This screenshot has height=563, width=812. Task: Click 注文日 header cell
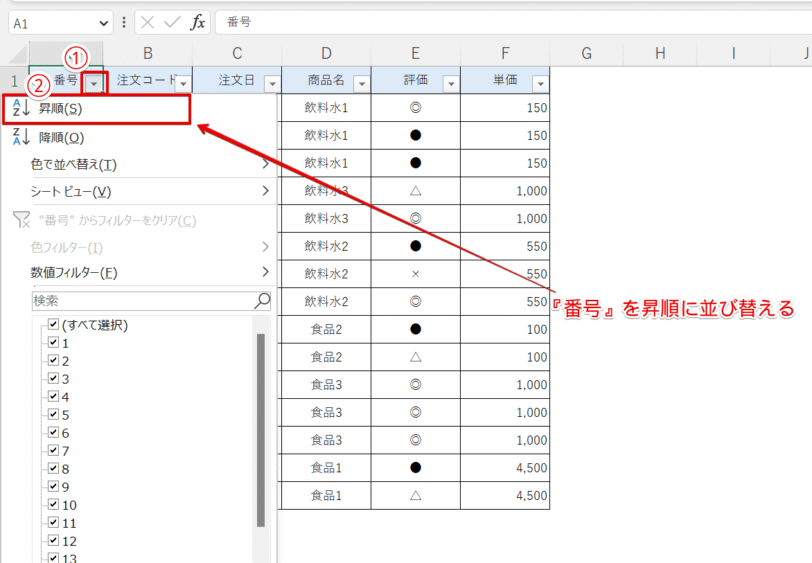coord(237,80)
